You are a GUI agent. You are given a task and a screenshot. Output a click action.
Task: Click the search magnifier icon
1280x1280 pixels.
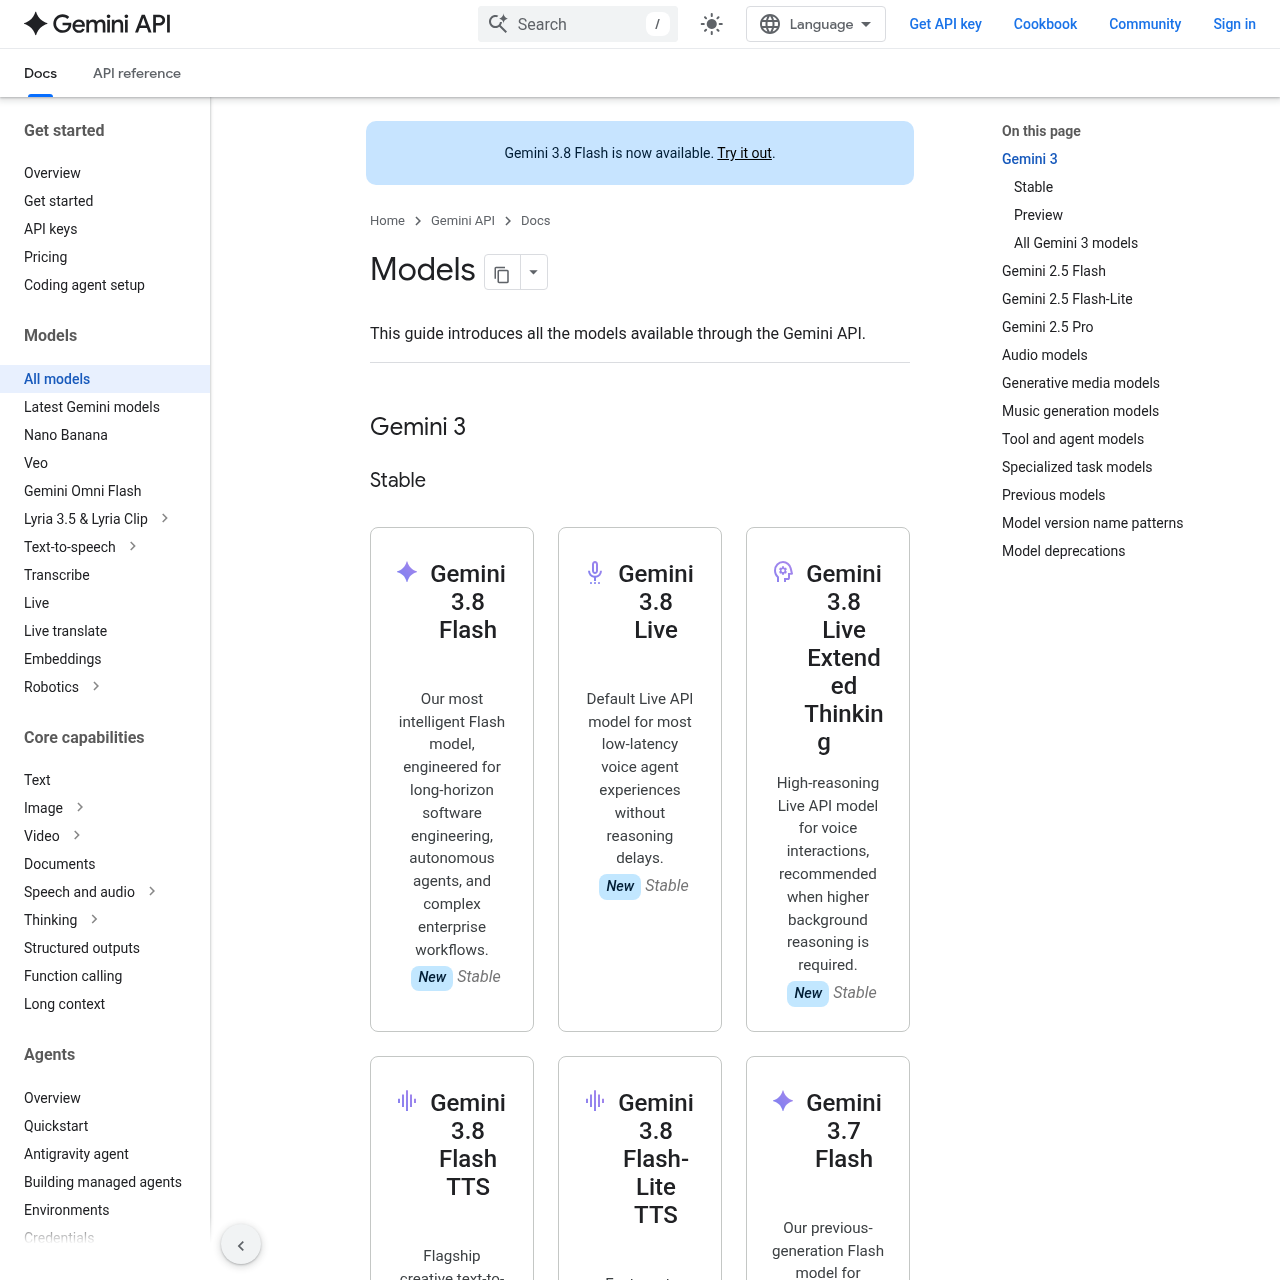tap(498, 24)
